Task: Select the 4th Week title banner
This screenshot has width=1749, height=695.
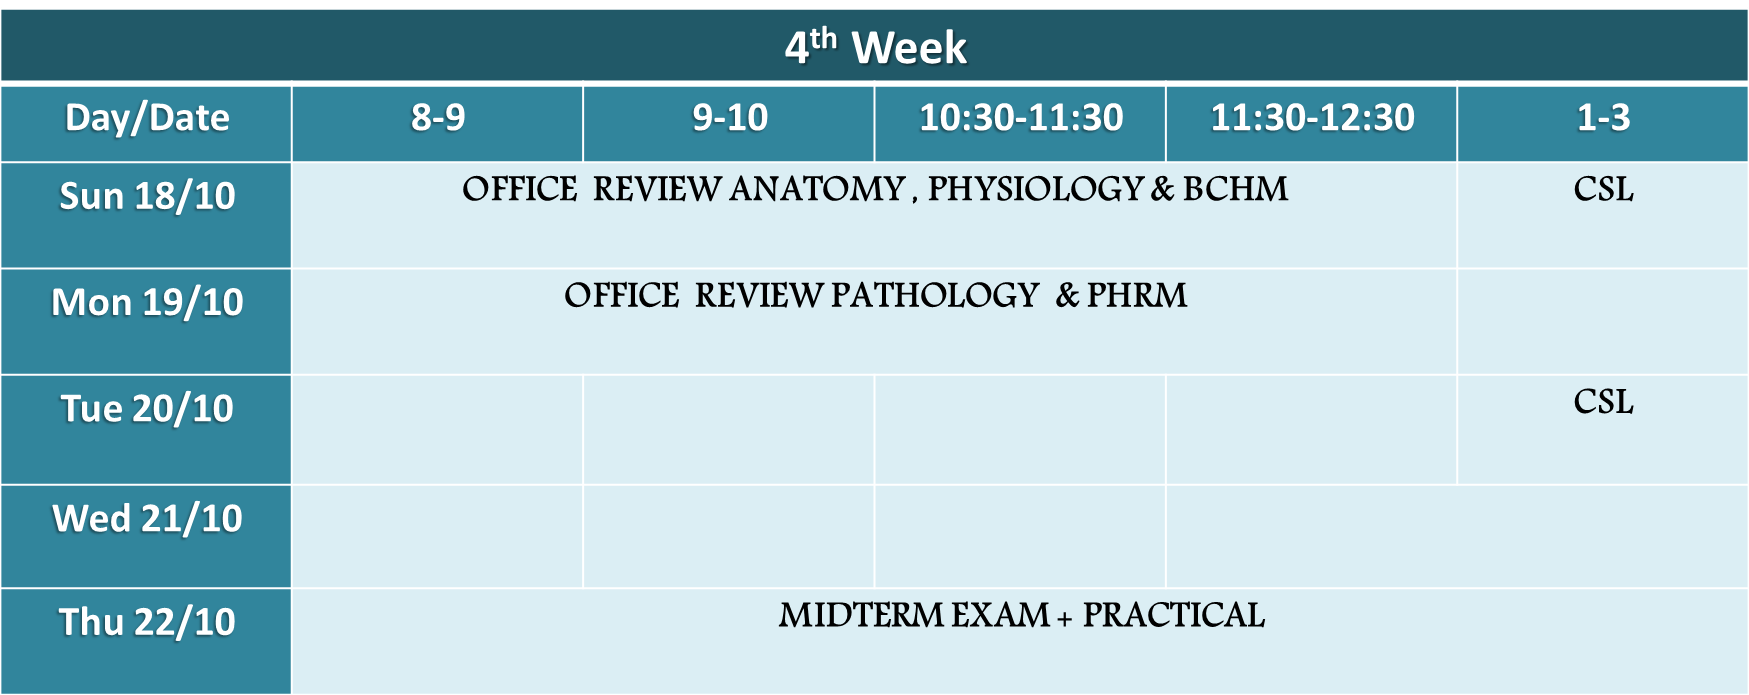Action: pyautogui.click(x=874, y=46)
